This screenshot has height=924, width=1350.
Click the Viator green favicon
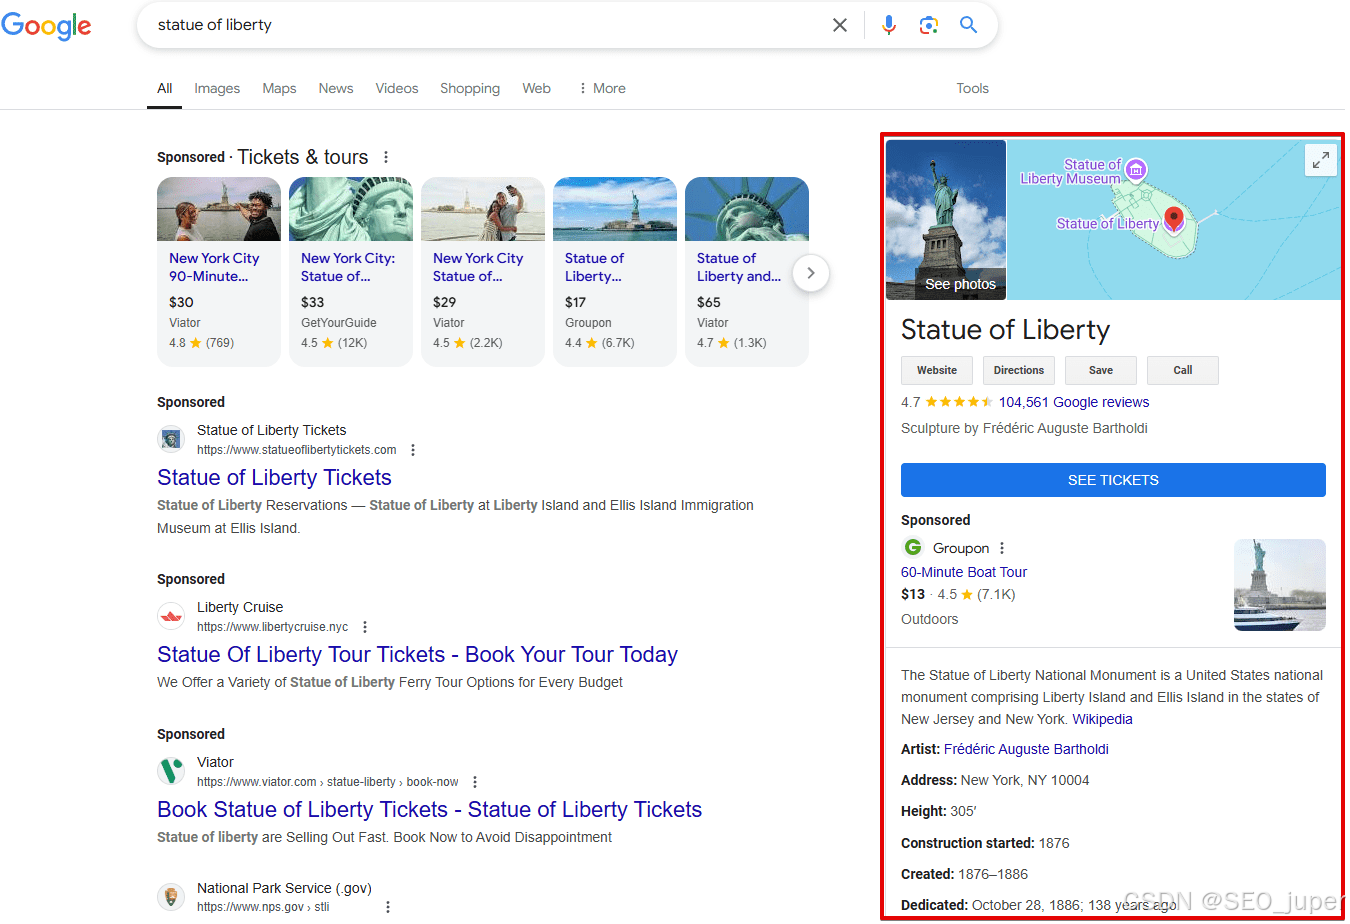[x=171, y=770]
